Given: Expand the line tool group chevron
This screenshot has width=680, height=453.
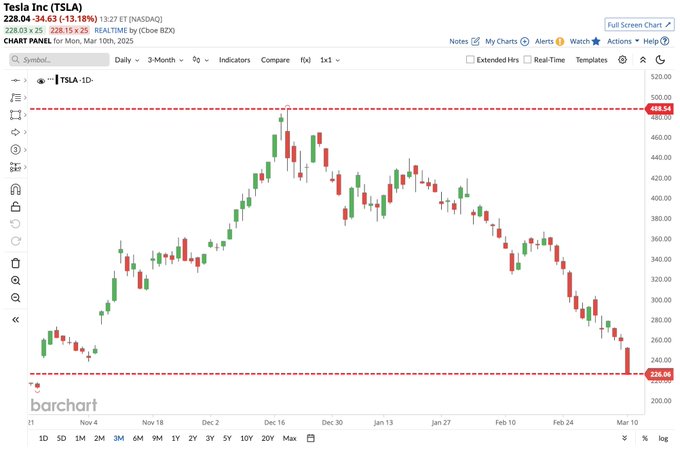Looking at the screenshot, I should point(25,80).
